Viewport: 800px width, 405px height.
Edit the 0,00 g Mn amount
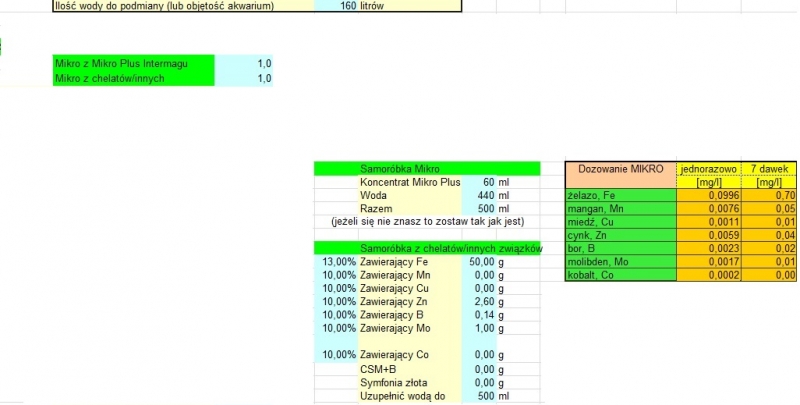coord(479,275)
